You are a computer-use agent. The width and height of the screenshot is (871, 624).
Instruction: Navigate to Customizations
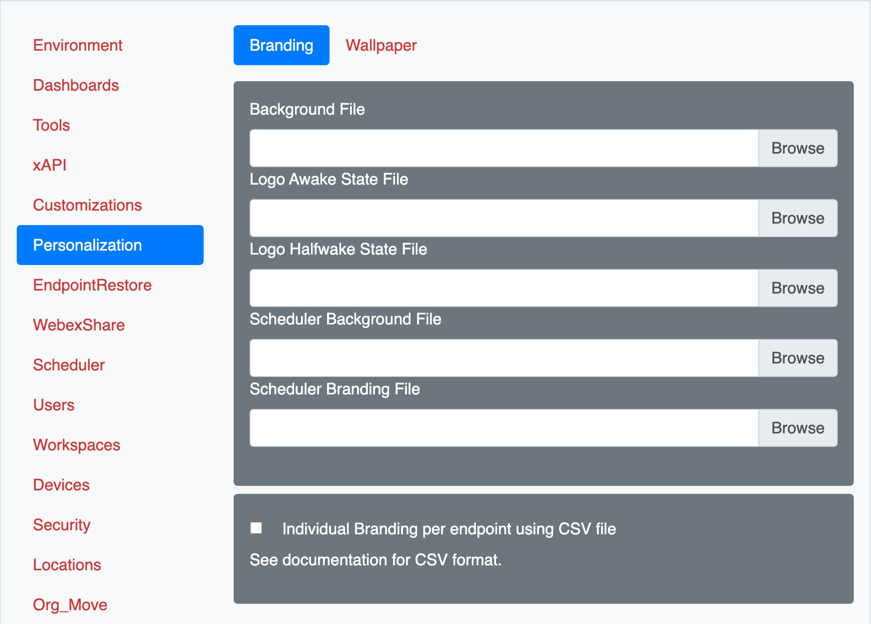point(88,205)
